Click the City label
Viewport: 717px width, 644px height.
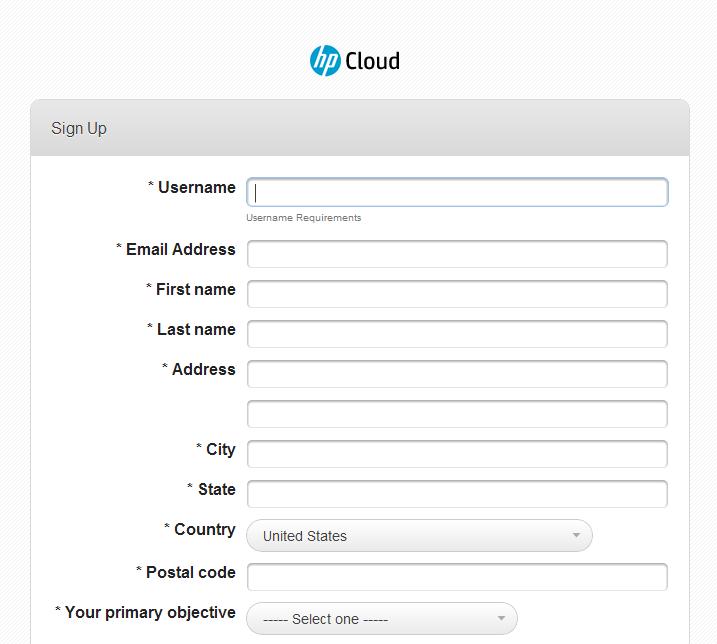point(221,450)
